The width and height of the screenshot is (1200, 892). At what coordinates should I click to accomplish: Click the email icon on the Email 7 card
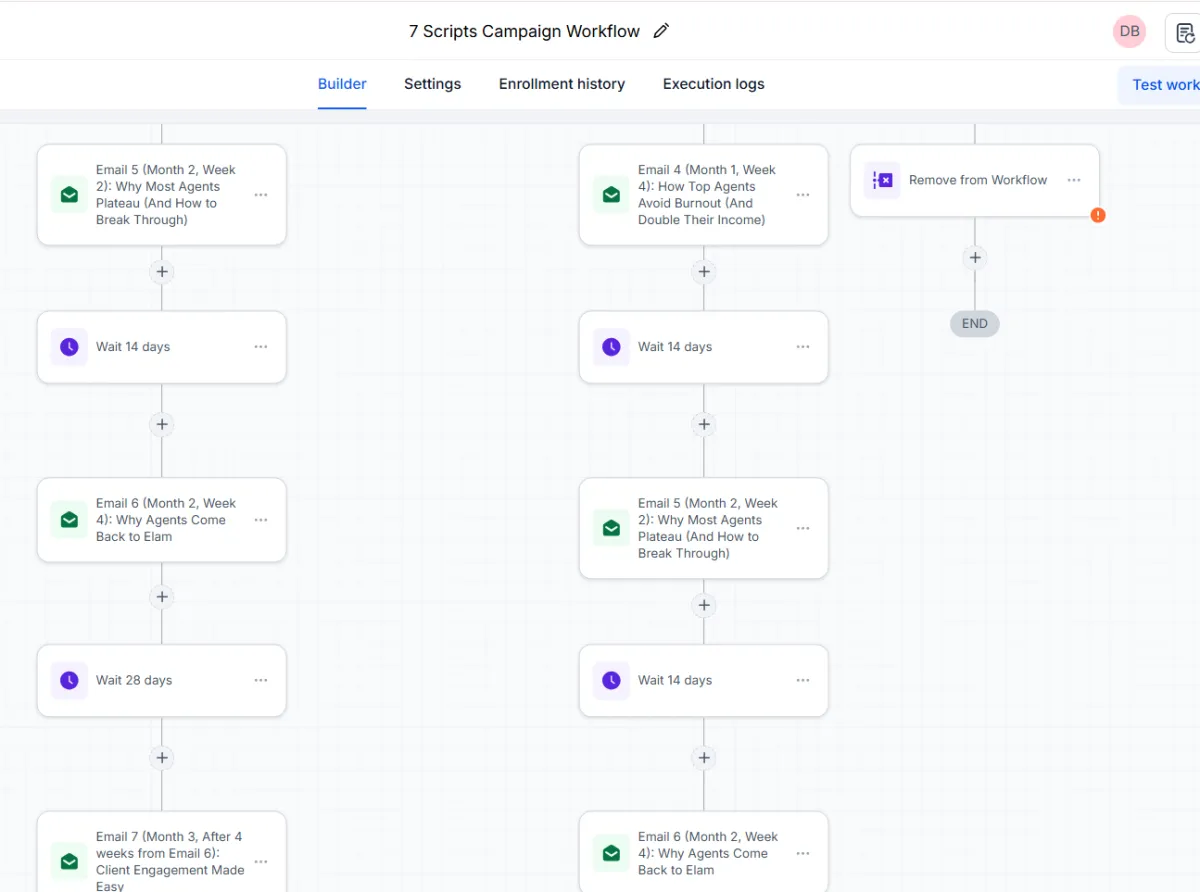pos(69,861)
